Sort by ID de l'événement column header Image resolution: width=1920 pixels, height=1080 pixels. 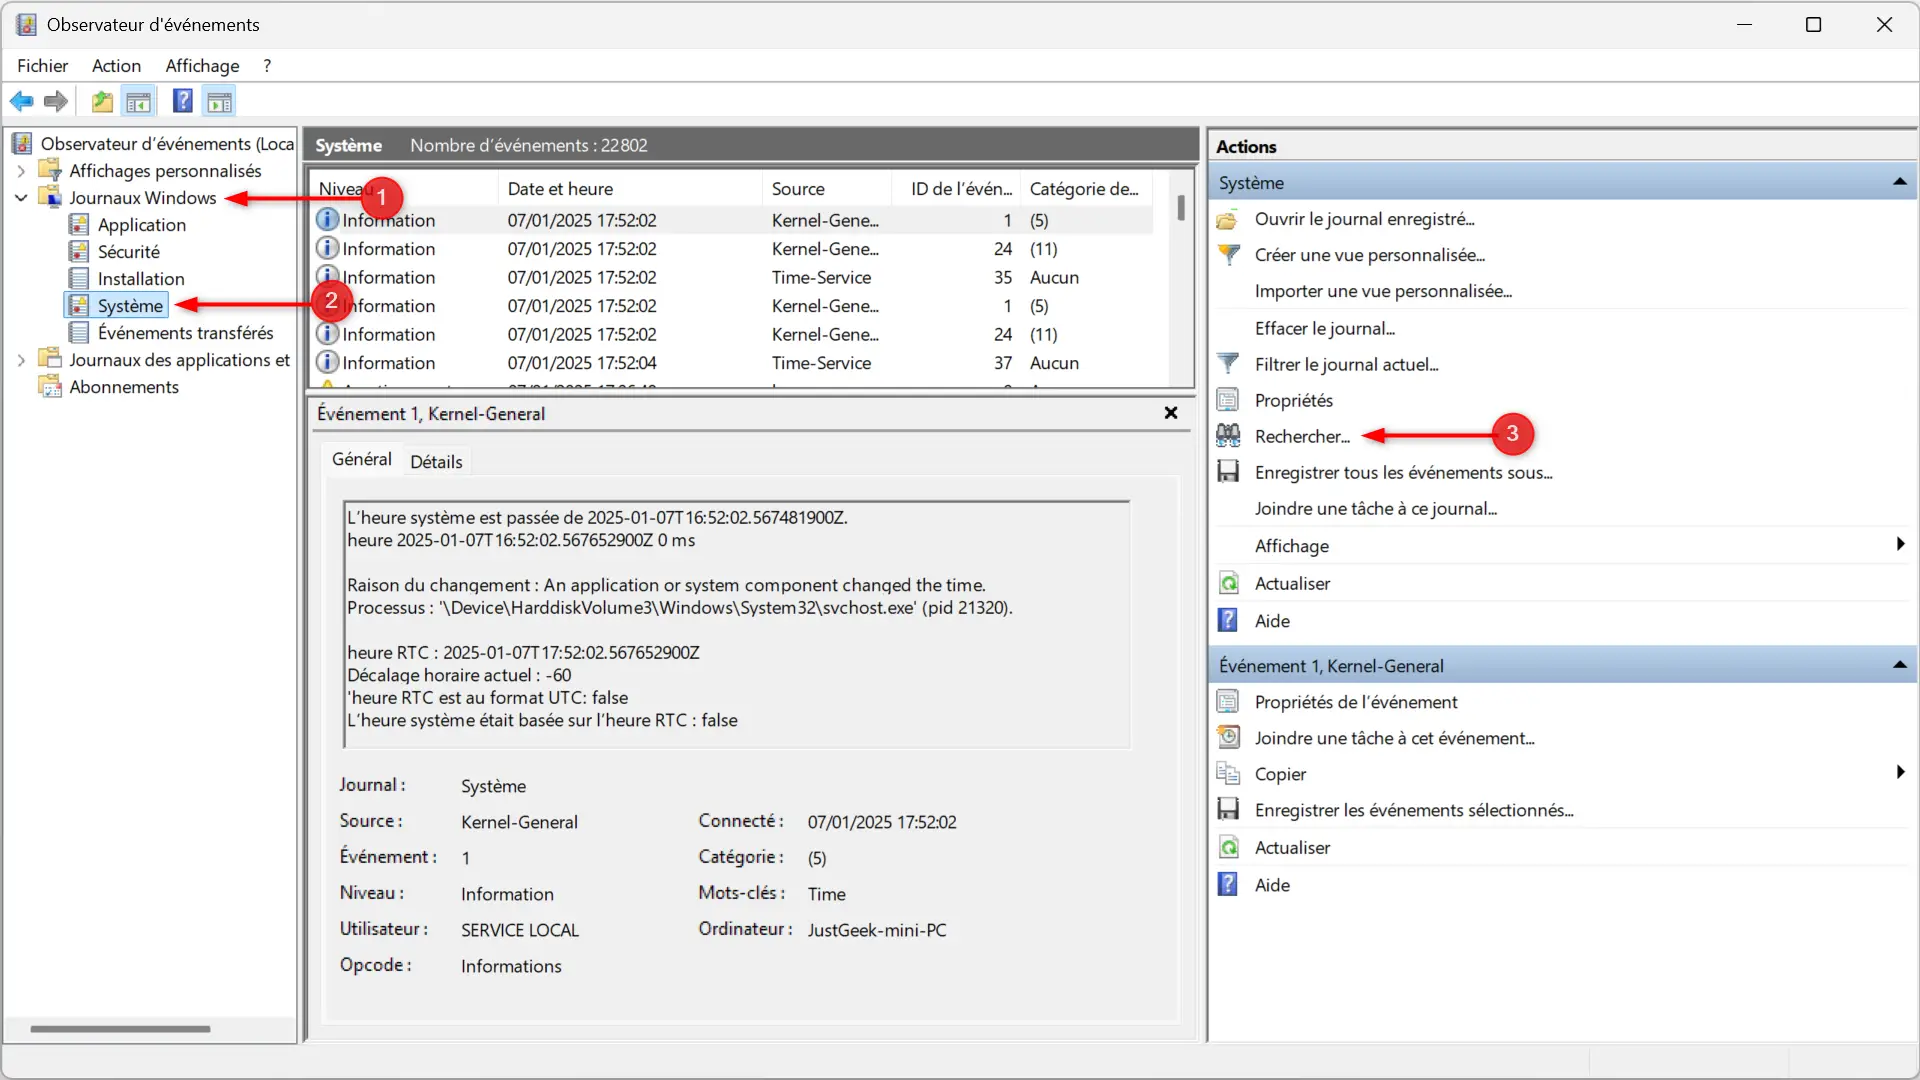pyautogui.click(x=956, y=189)
